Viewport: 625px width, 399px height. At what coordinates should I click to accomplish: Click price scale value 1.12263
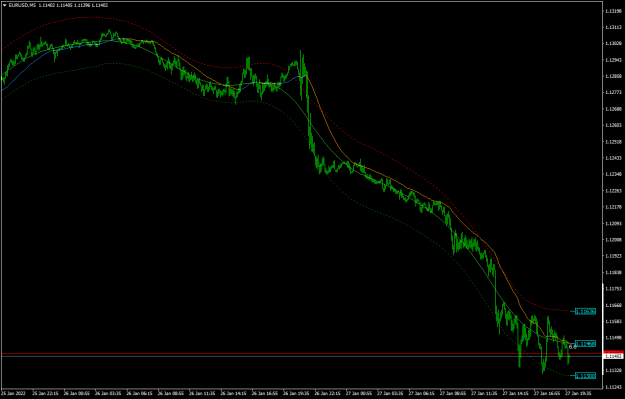click(x=613, y=191)
